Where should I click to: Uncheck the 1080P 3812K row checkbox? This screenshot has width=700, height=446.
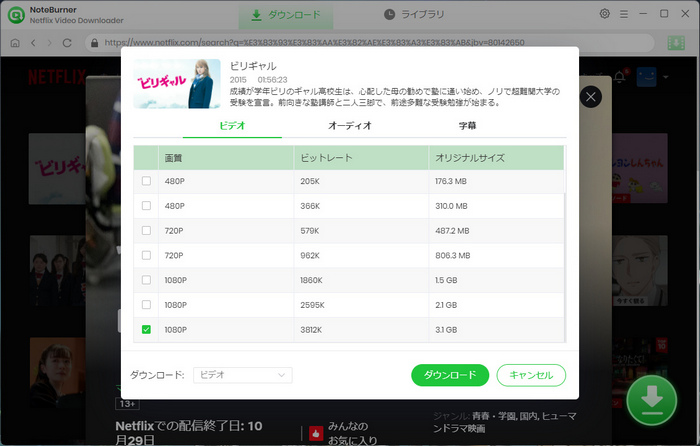coord(146,329)
